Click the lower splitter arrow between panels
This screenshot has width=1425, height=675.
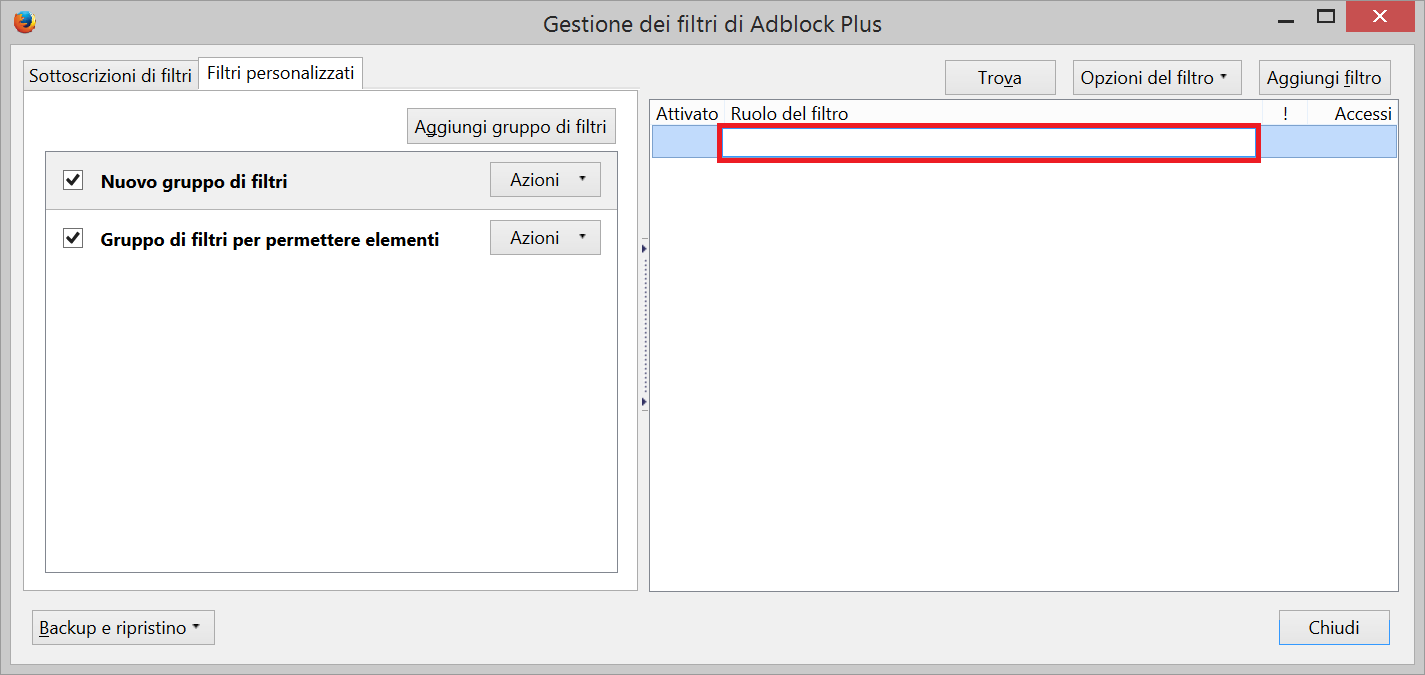click(644, 402)
